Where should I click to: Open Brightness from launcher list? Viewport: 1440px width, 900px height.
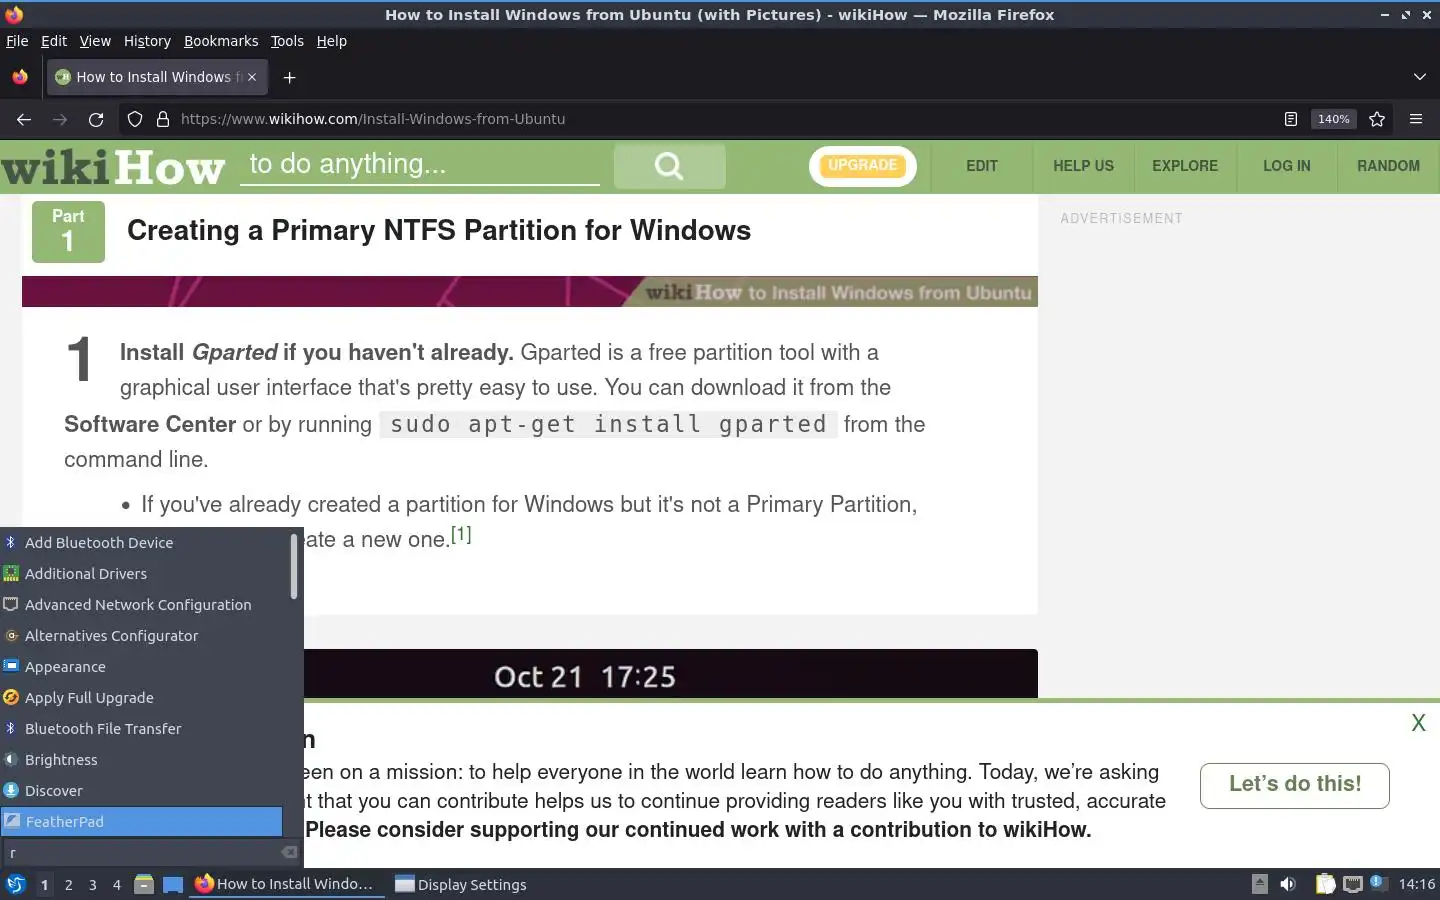click(x=142, y=760)
